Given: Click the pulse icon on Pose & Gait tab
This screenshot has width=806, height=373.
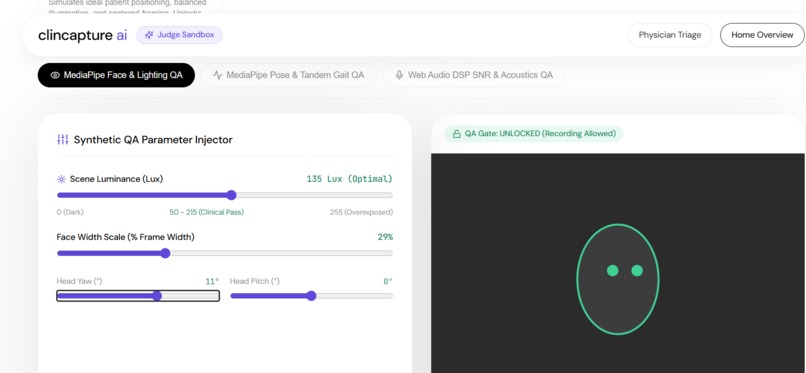Looking at the screenshot, I should pyautogui.click(x=217, y=75).
